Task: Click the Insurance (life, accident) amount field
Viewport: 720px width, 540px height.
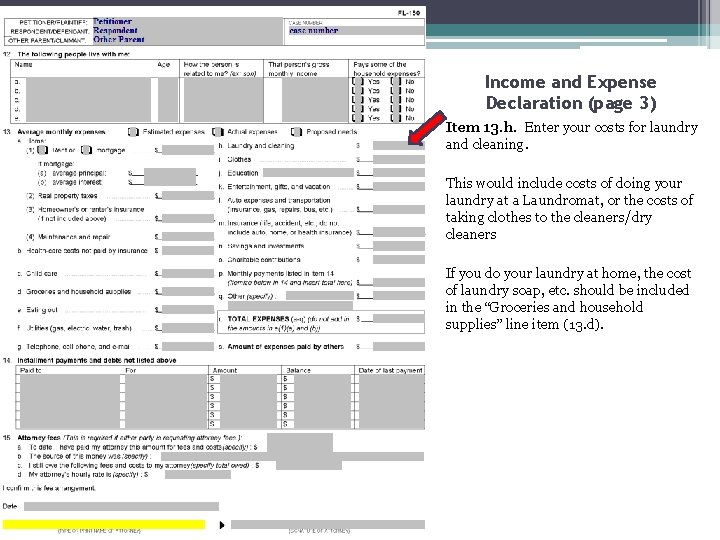Action: 399,232
